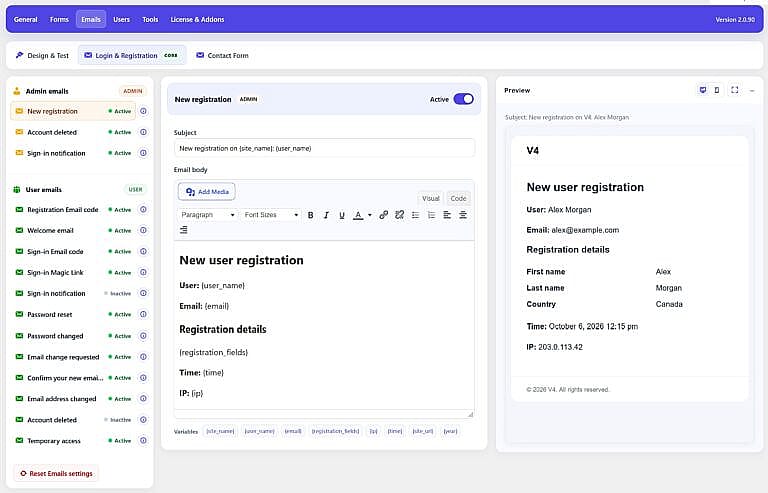Insert the {year} variable chip
The height and width of the screenshot is (493, 768).
pyautogui.click(x=450, y=431)
